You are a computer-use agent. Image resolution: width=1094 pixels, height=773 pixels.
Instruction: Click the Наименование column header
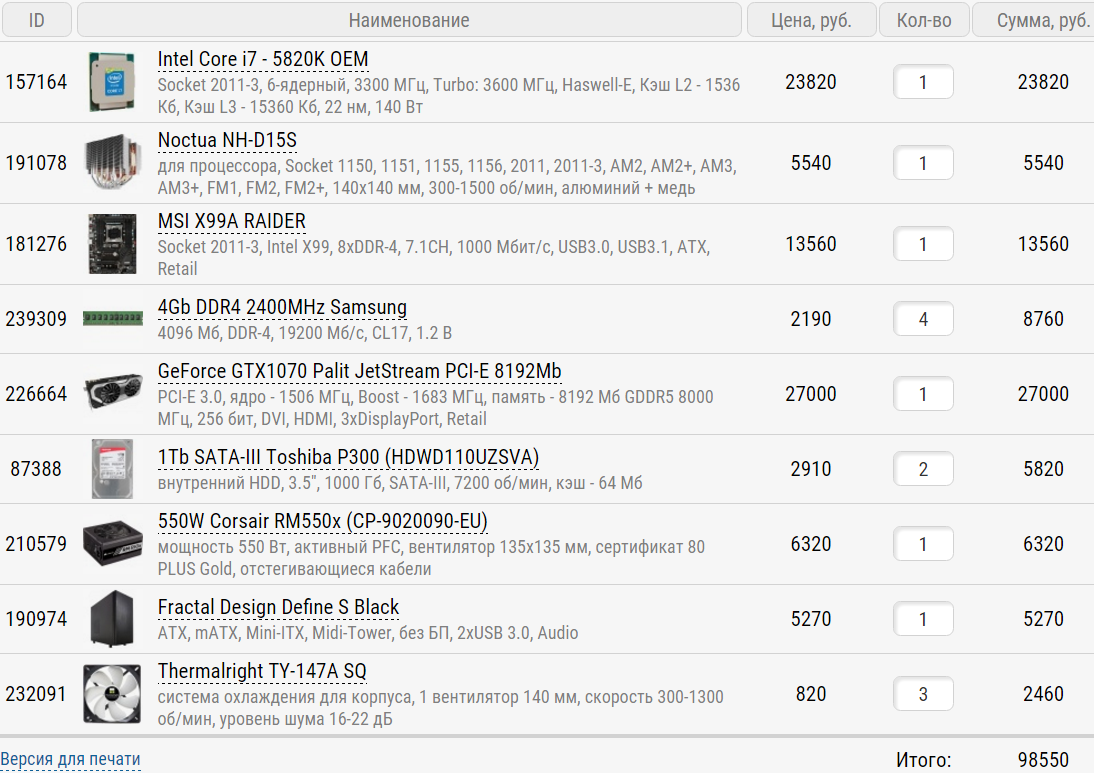[409, 20]
